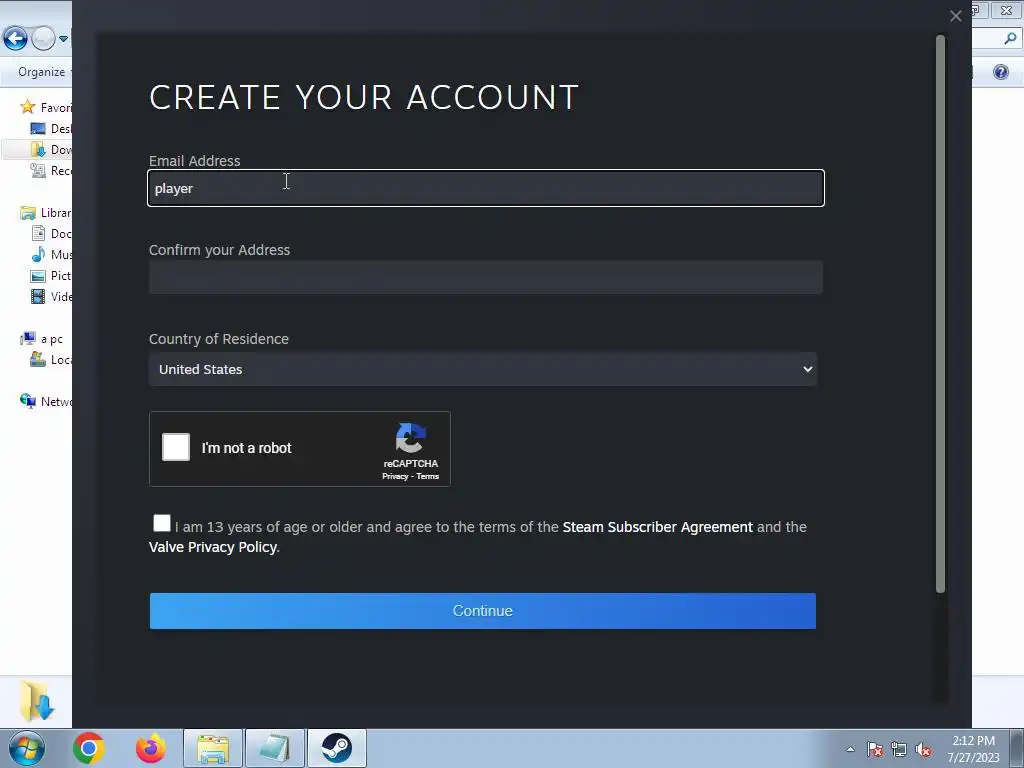Screen dimensions: 1024x768
Task: Open the Steam Subscriber Agreement link
Action: tap(658, 527)
